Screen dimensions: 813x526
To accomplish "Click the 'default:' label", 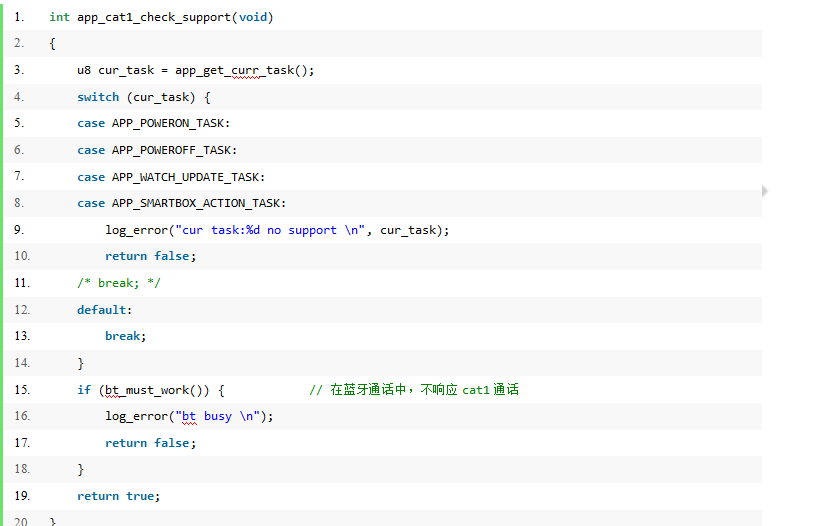I will point(105,310).
